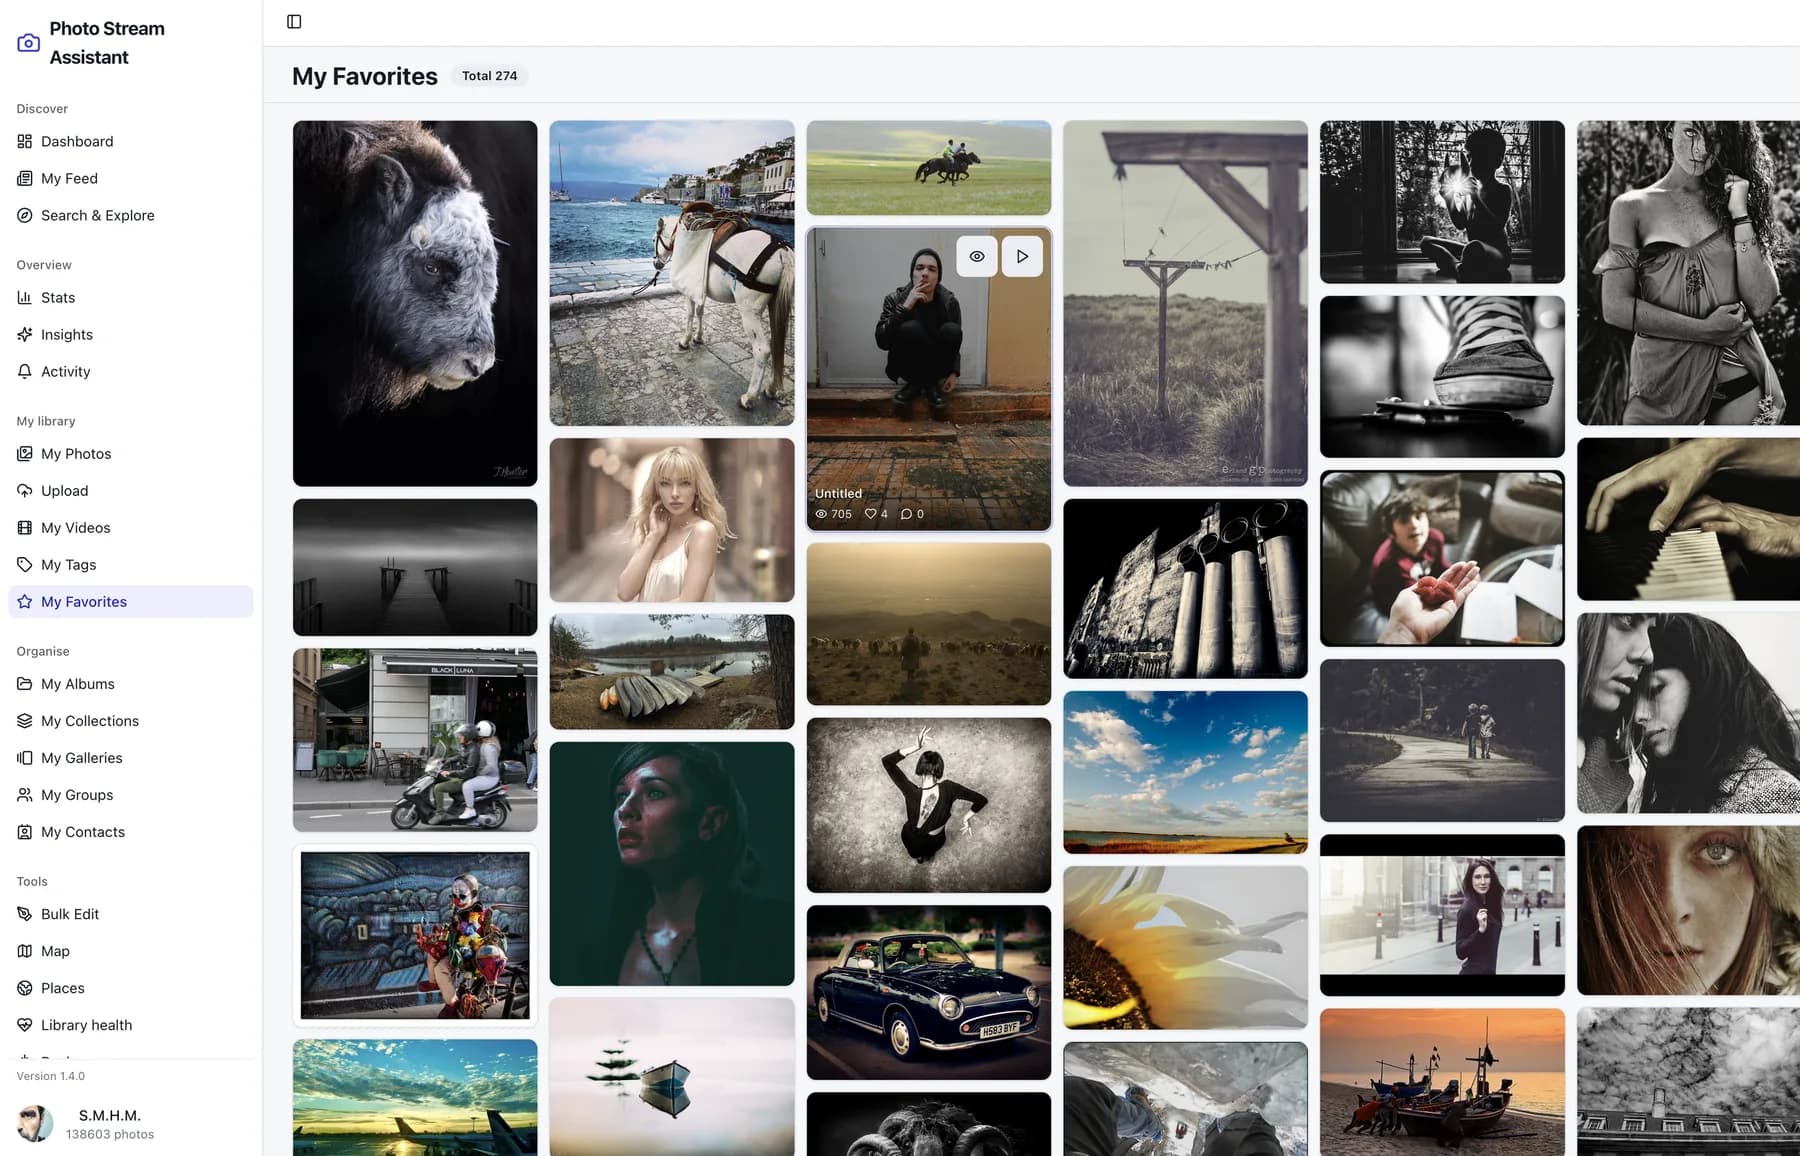The width and height of the screenshot is (1800, 1156).
Task: Go to My Feed
Action: (x=131, y=178)
